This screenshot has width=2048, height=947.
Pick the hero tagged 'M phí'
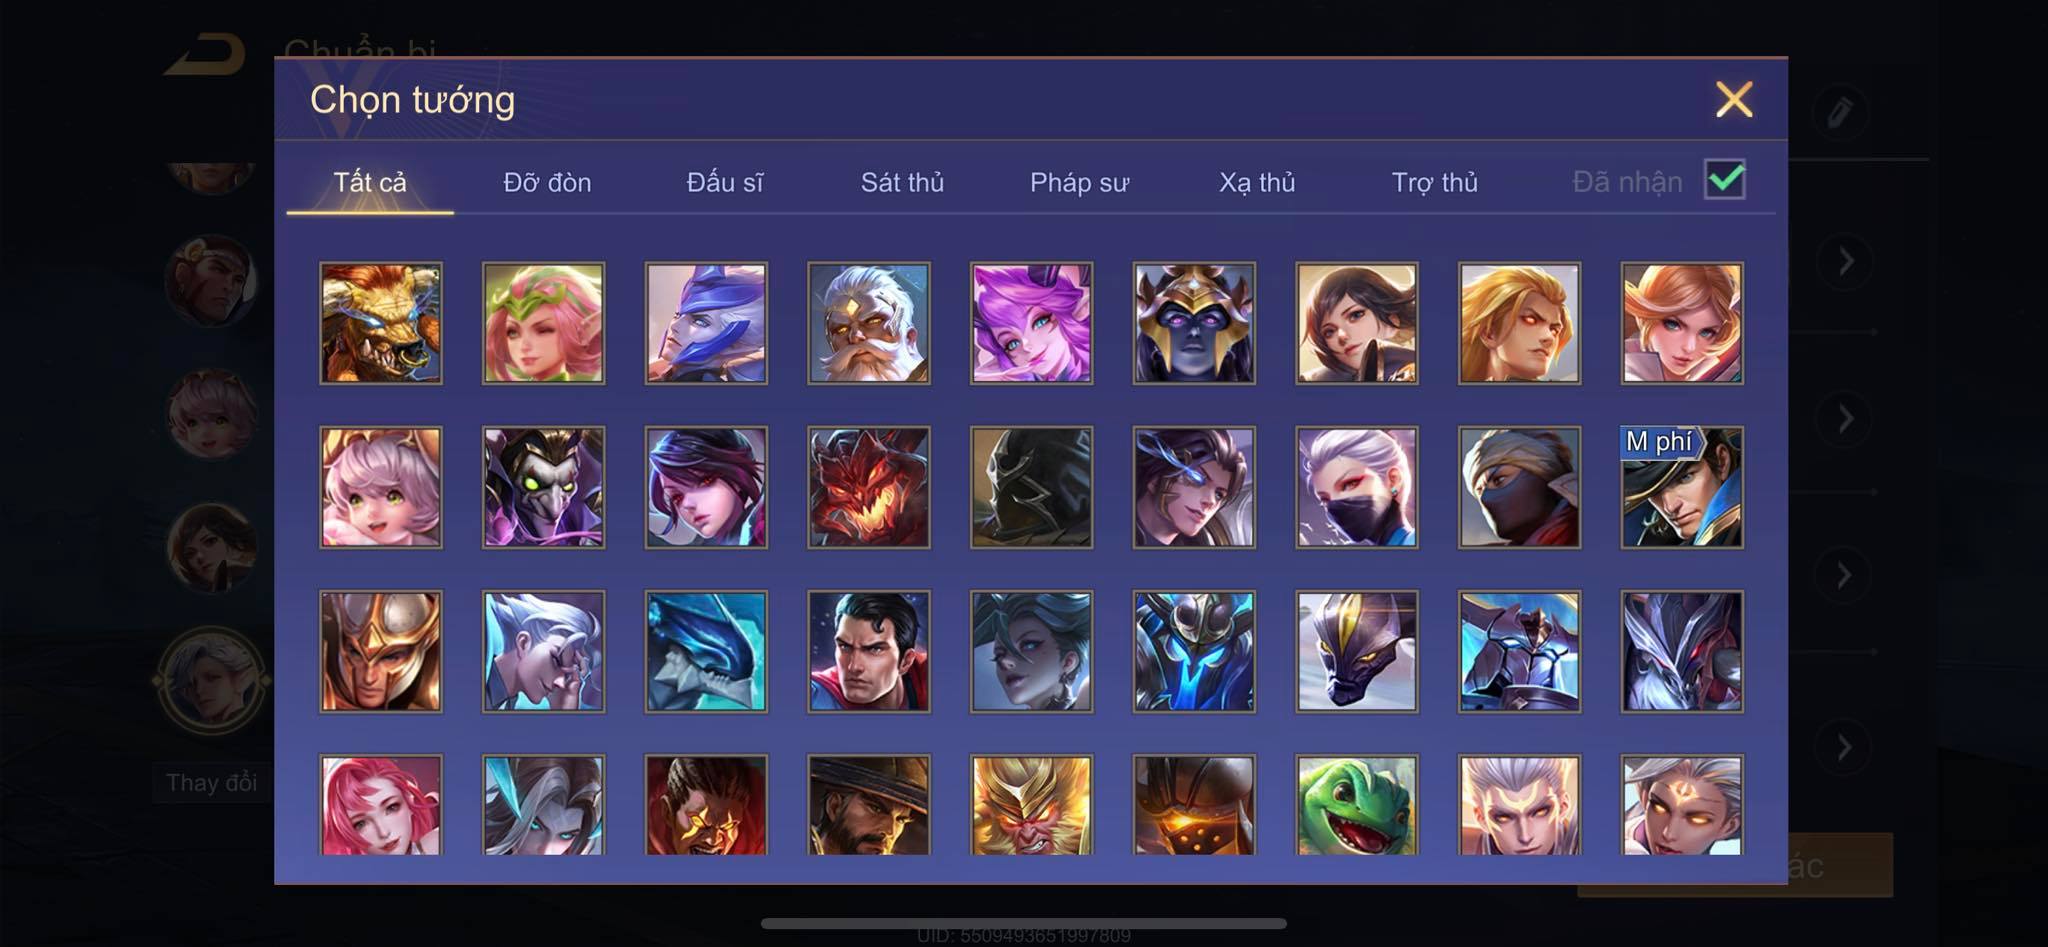(x=1682, y=487)
